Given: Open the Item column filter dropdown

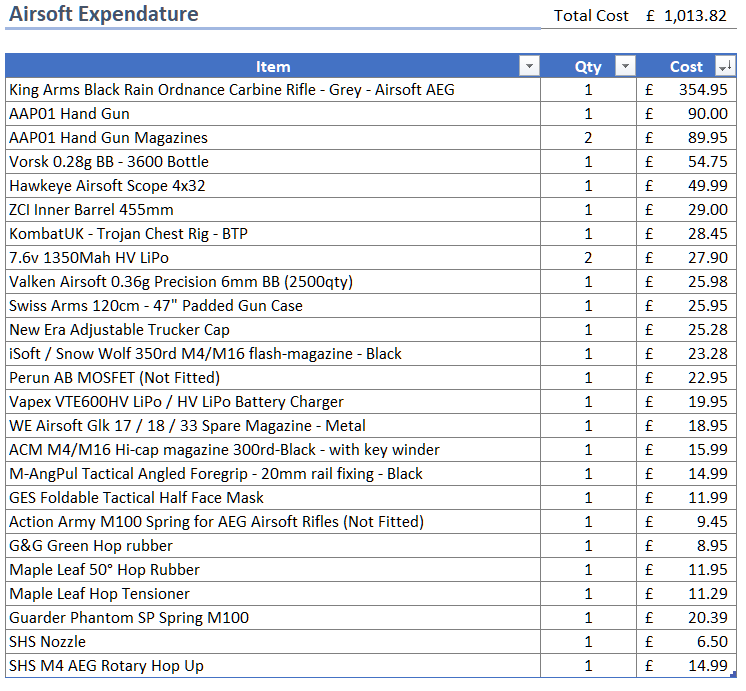Looking at the screenshot, I should coord(529,66).
